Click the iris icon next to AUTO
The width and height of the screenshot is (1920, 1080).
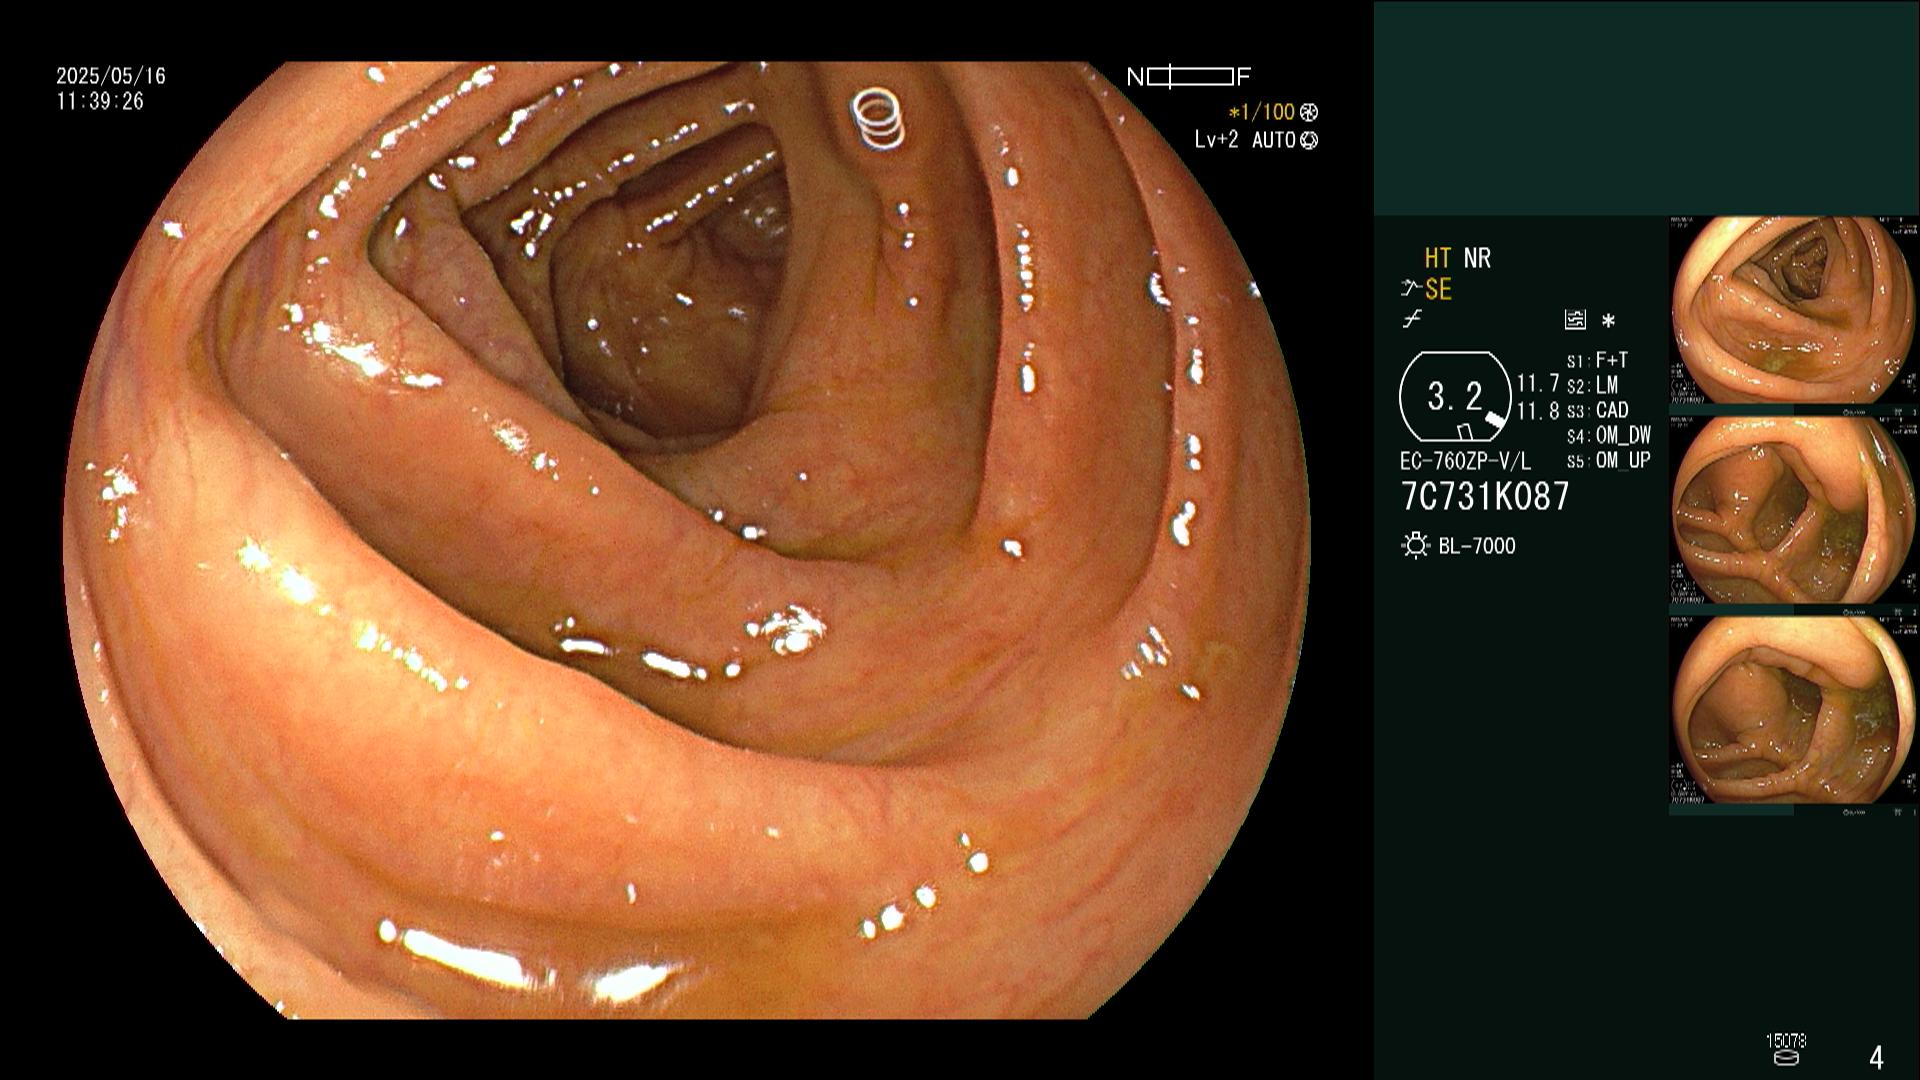tap(1309, 141)
